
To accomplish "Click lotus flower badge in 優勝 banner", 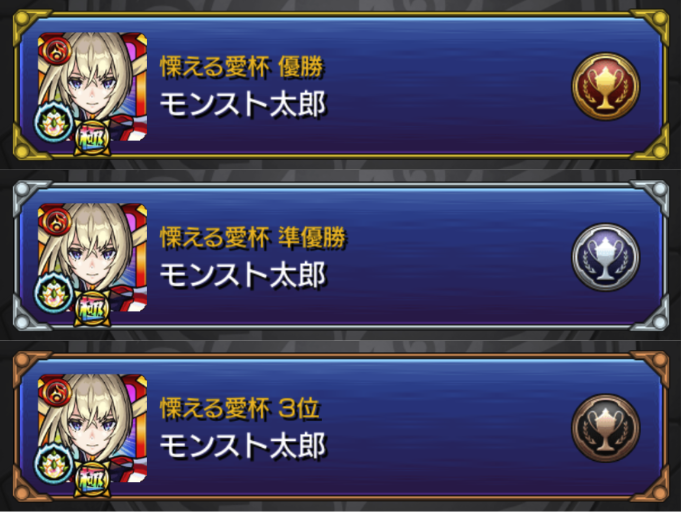I will [54, 123].
